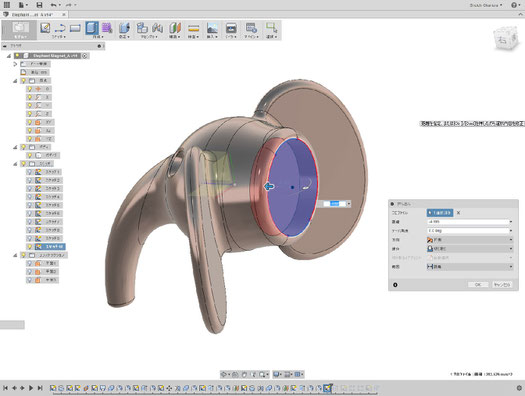Toggle visibility bulb for ボディ1
This screenshot has height=396, width=525.
(30, 155)
